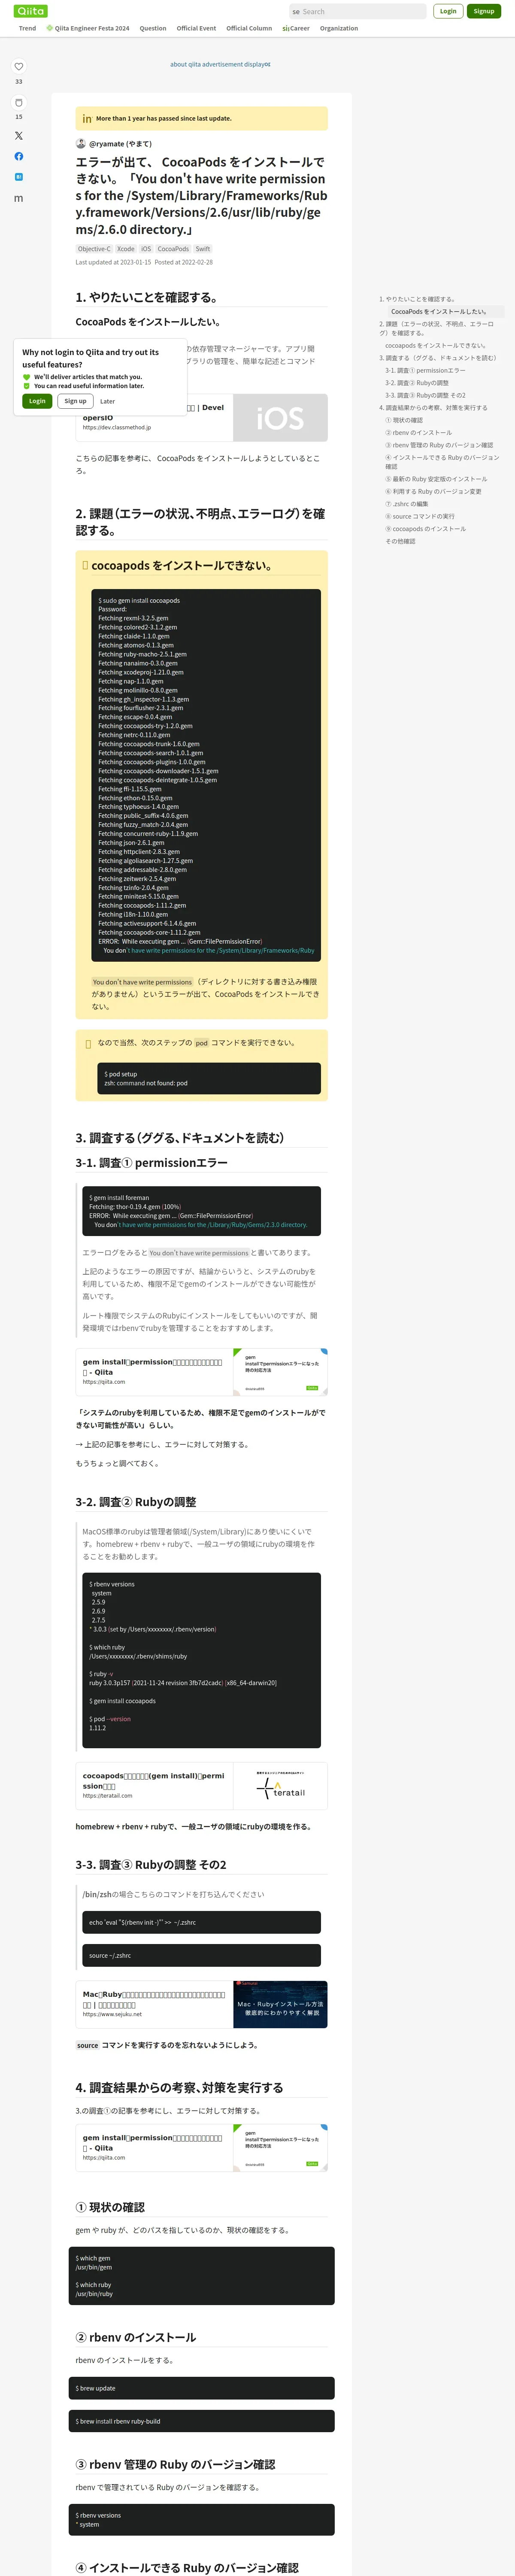Open the more options 'm' icon
The image size is (515, 2576).
[x=18, y=198]
